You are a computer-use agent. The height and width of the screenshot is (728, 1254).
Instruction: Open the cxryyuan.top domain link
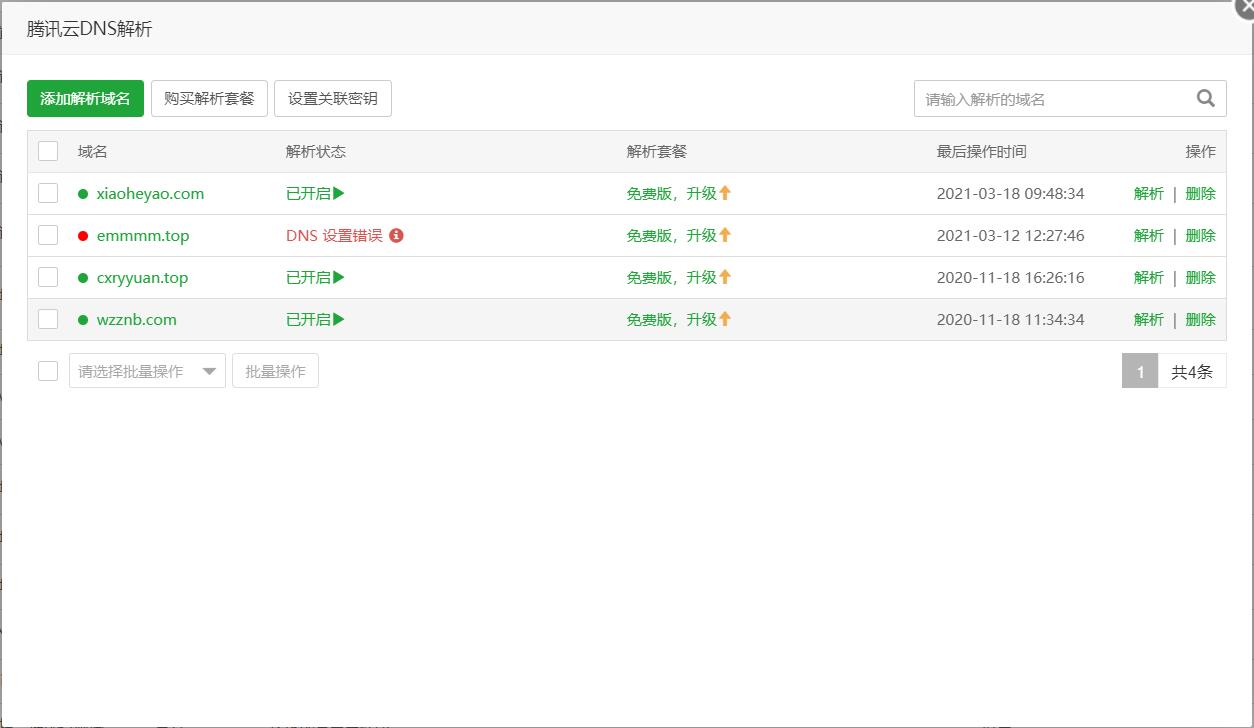[142, 277]
